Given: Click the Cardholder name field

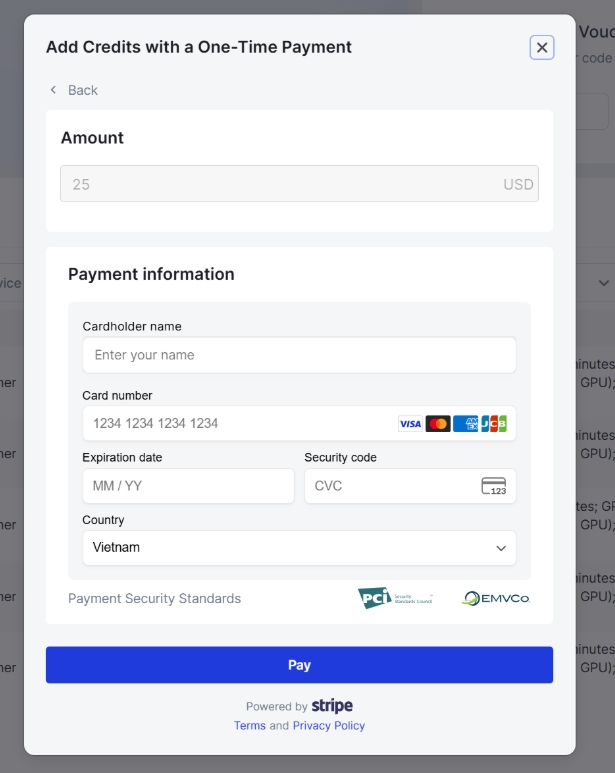Looking at the screenshot, I should [x=299, y=355].
